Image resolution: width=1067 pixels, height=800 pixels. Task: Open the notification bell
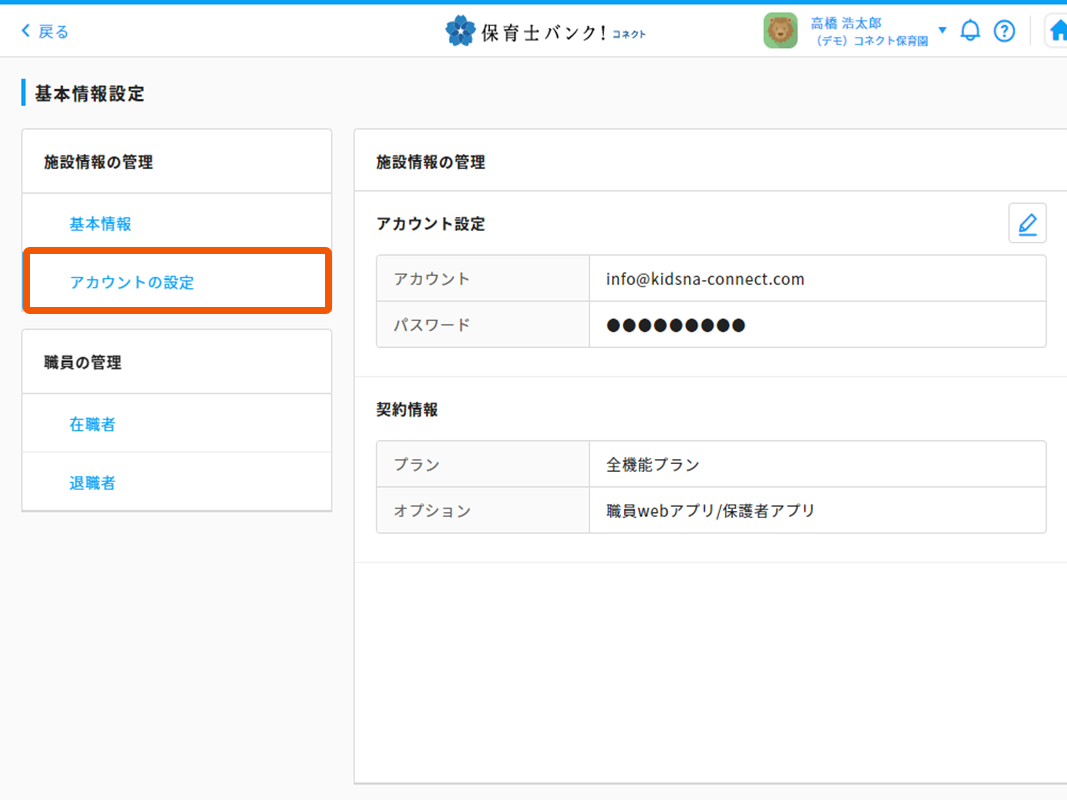[x=969, y=31]
